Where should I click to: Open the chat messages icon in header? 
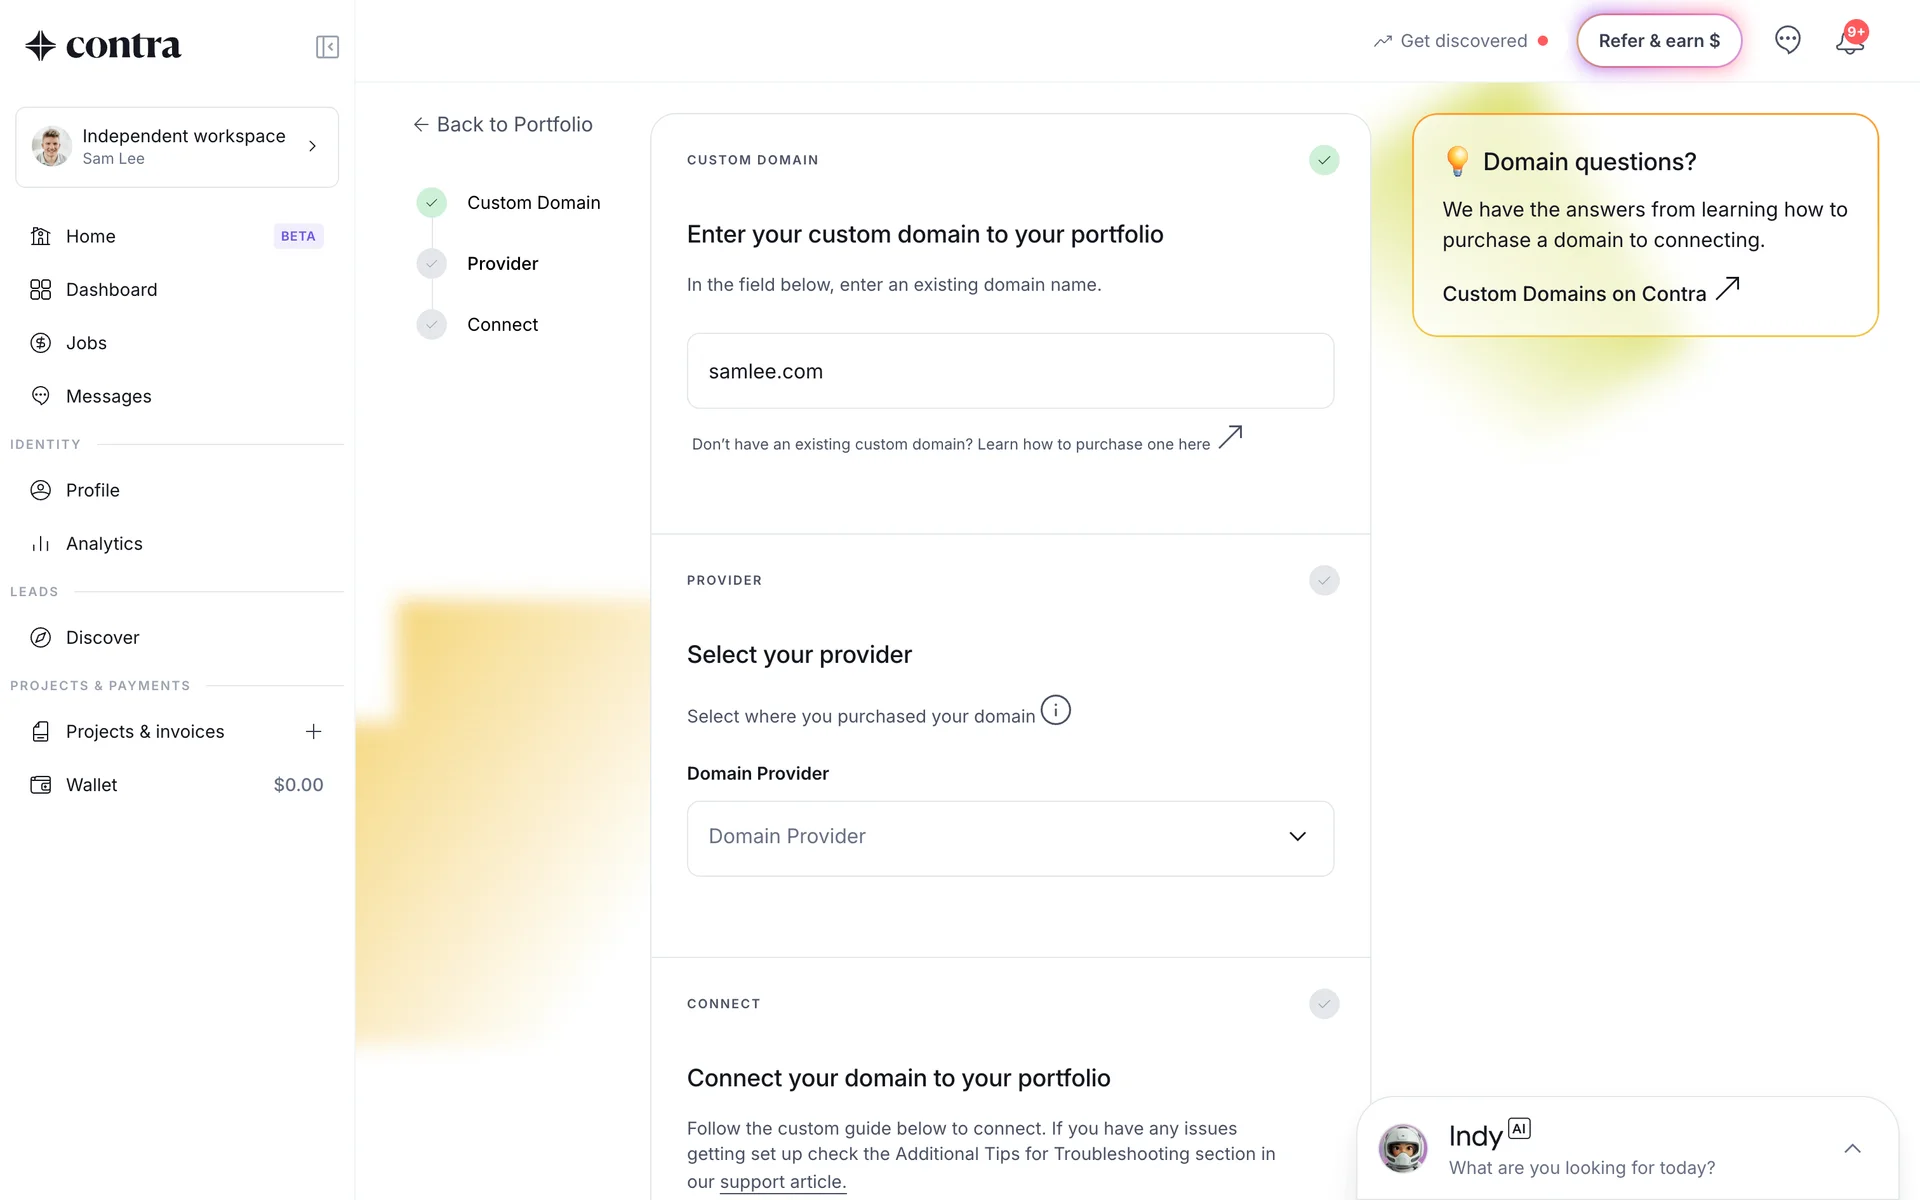pos(1787,40)
